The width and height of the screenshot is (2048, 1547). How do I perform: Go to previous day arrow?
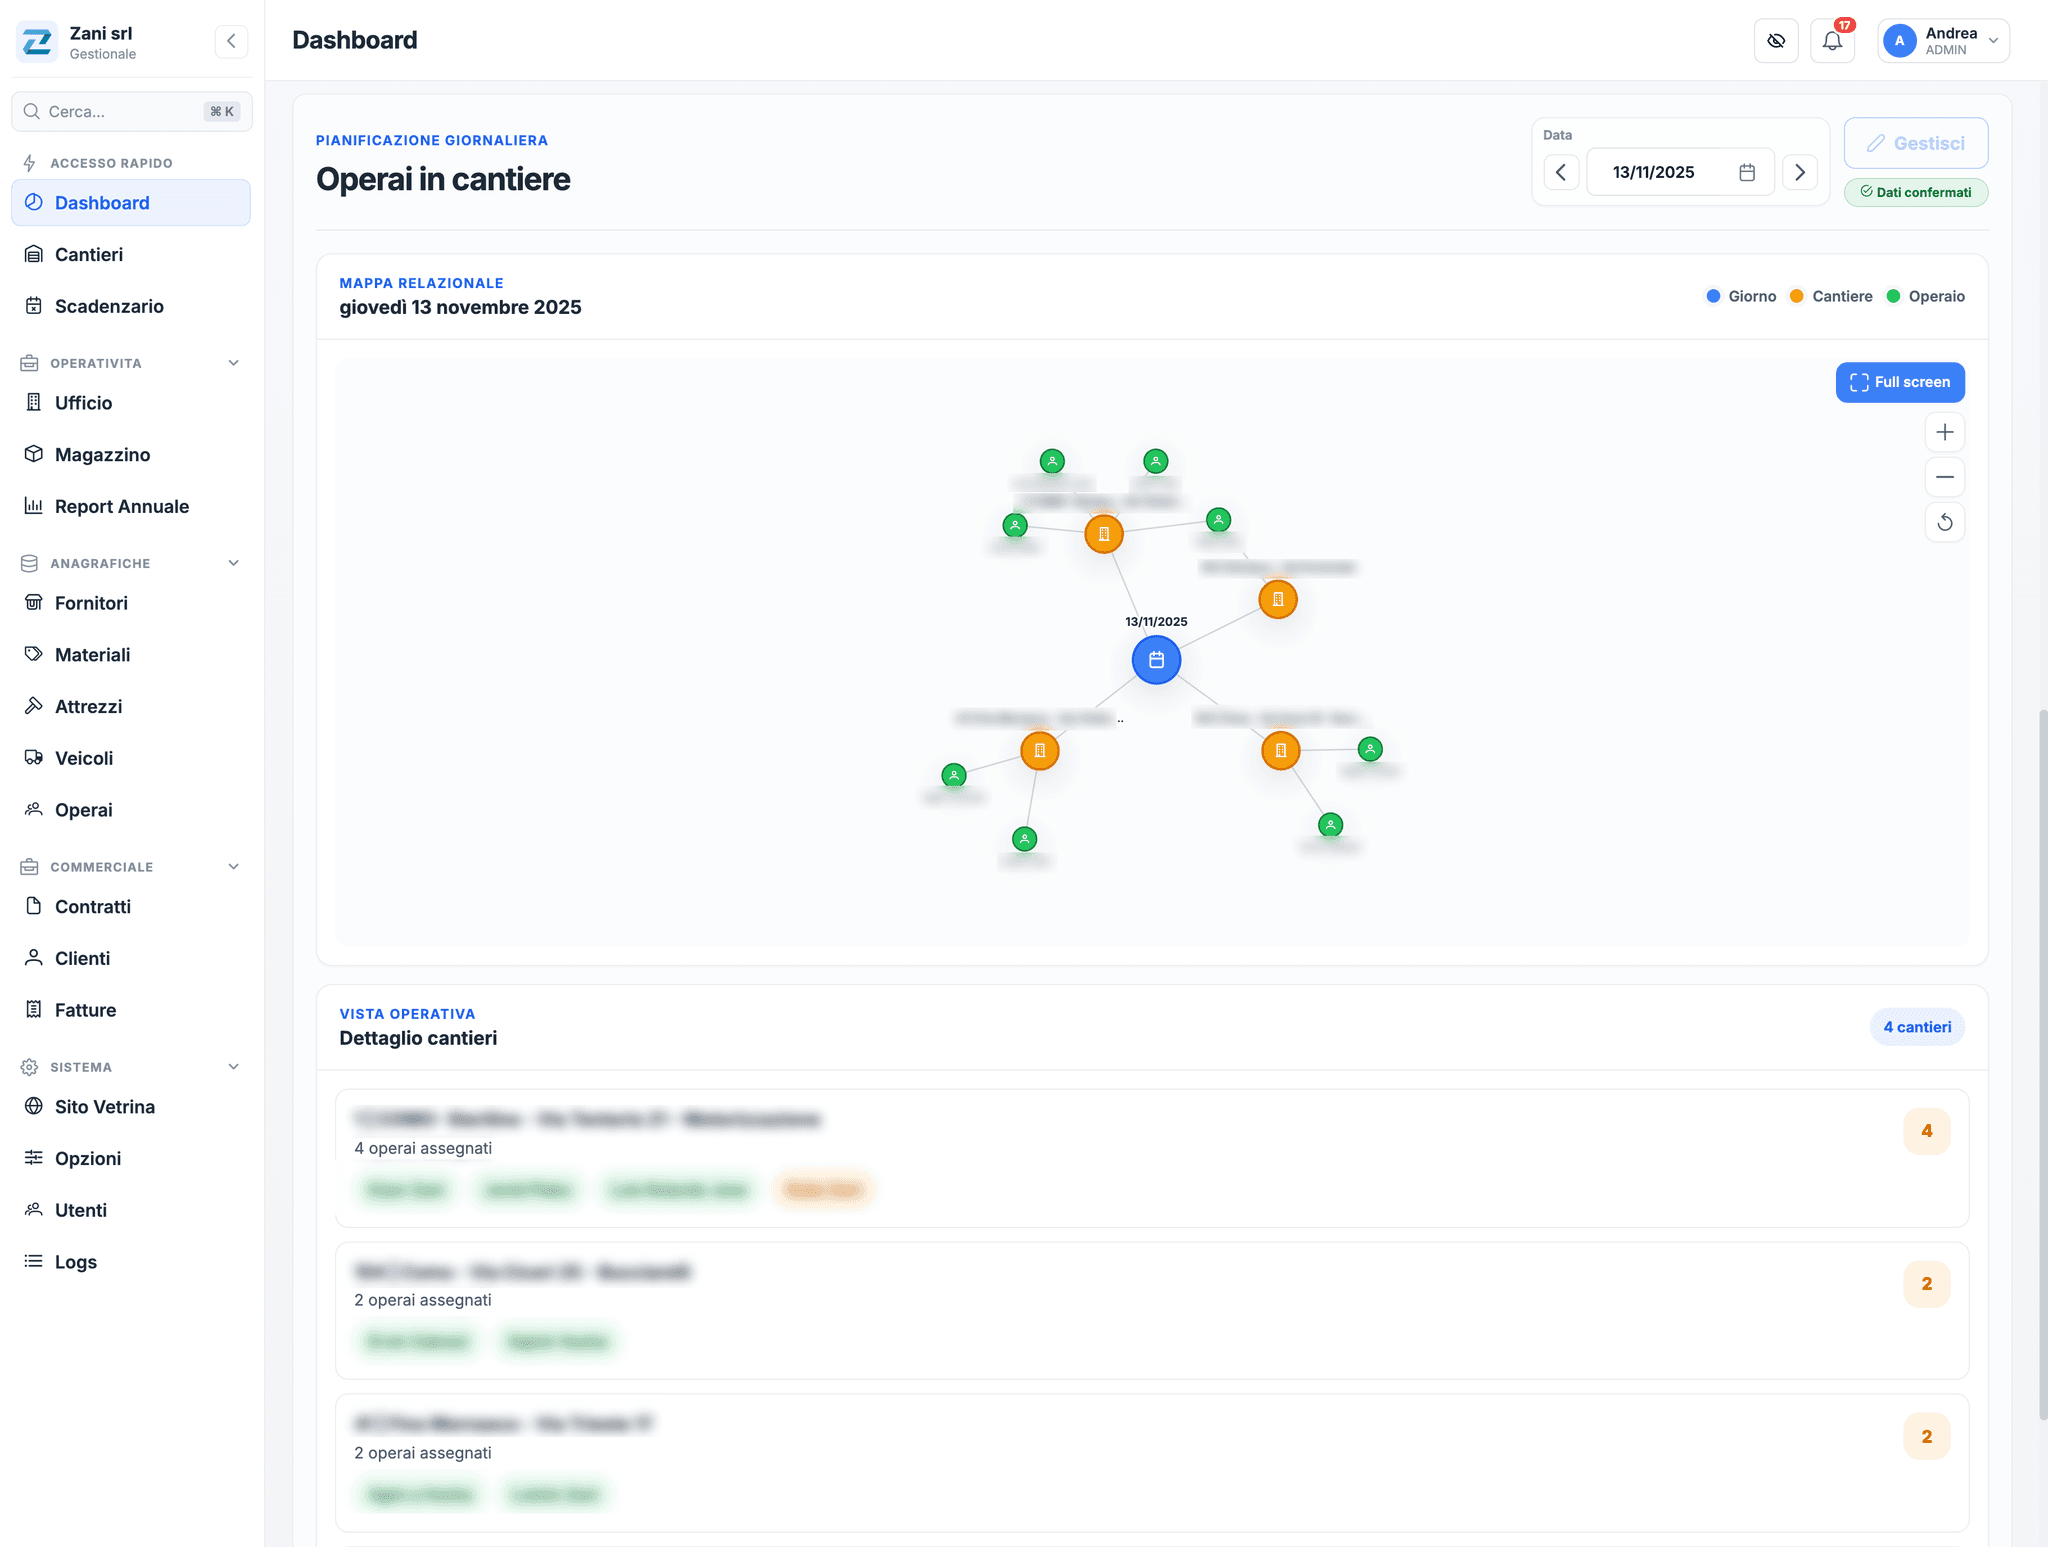click(x=1561, y=172)
